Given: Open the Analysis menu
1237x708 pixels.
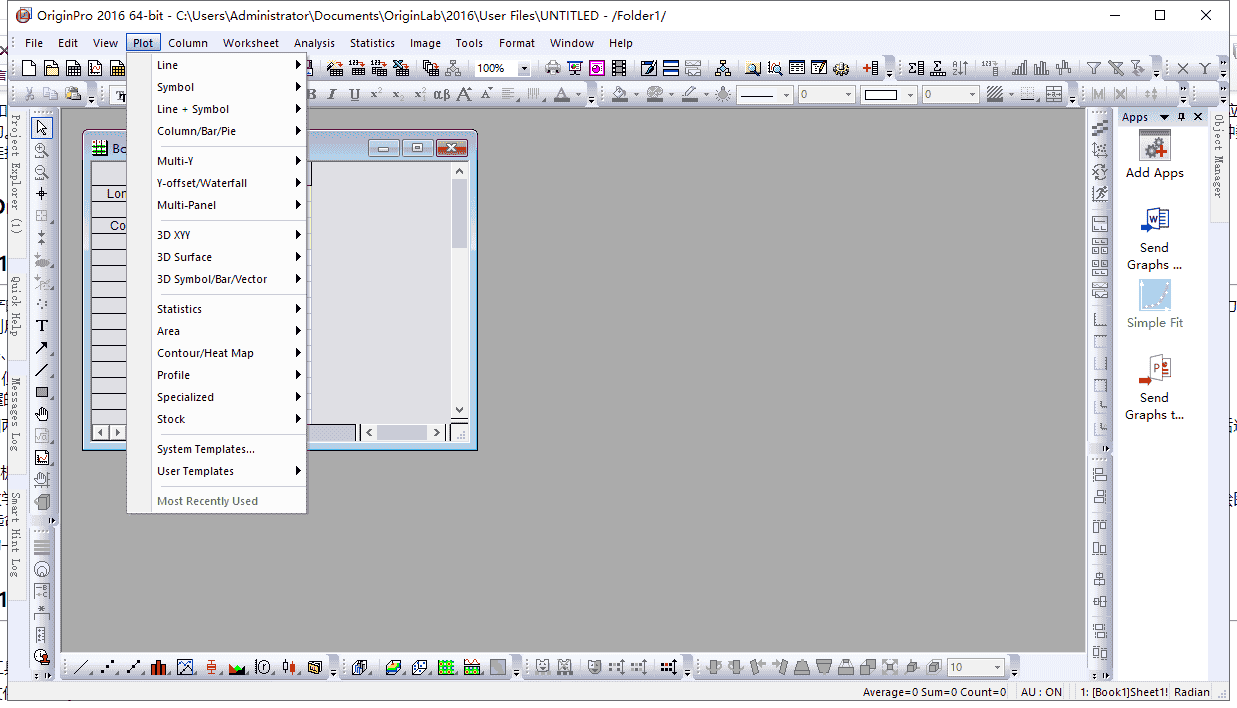Looking at the screenshot, I should click(314, 43).
